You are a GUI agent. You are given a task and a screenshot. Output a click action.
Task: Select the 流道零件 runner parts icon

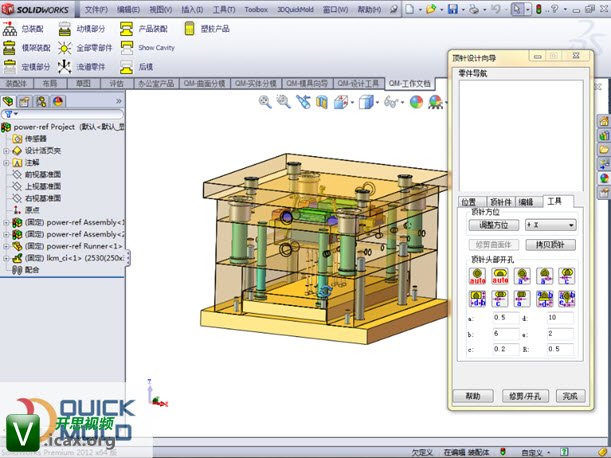pyautogui.click(x=65, y=66)
